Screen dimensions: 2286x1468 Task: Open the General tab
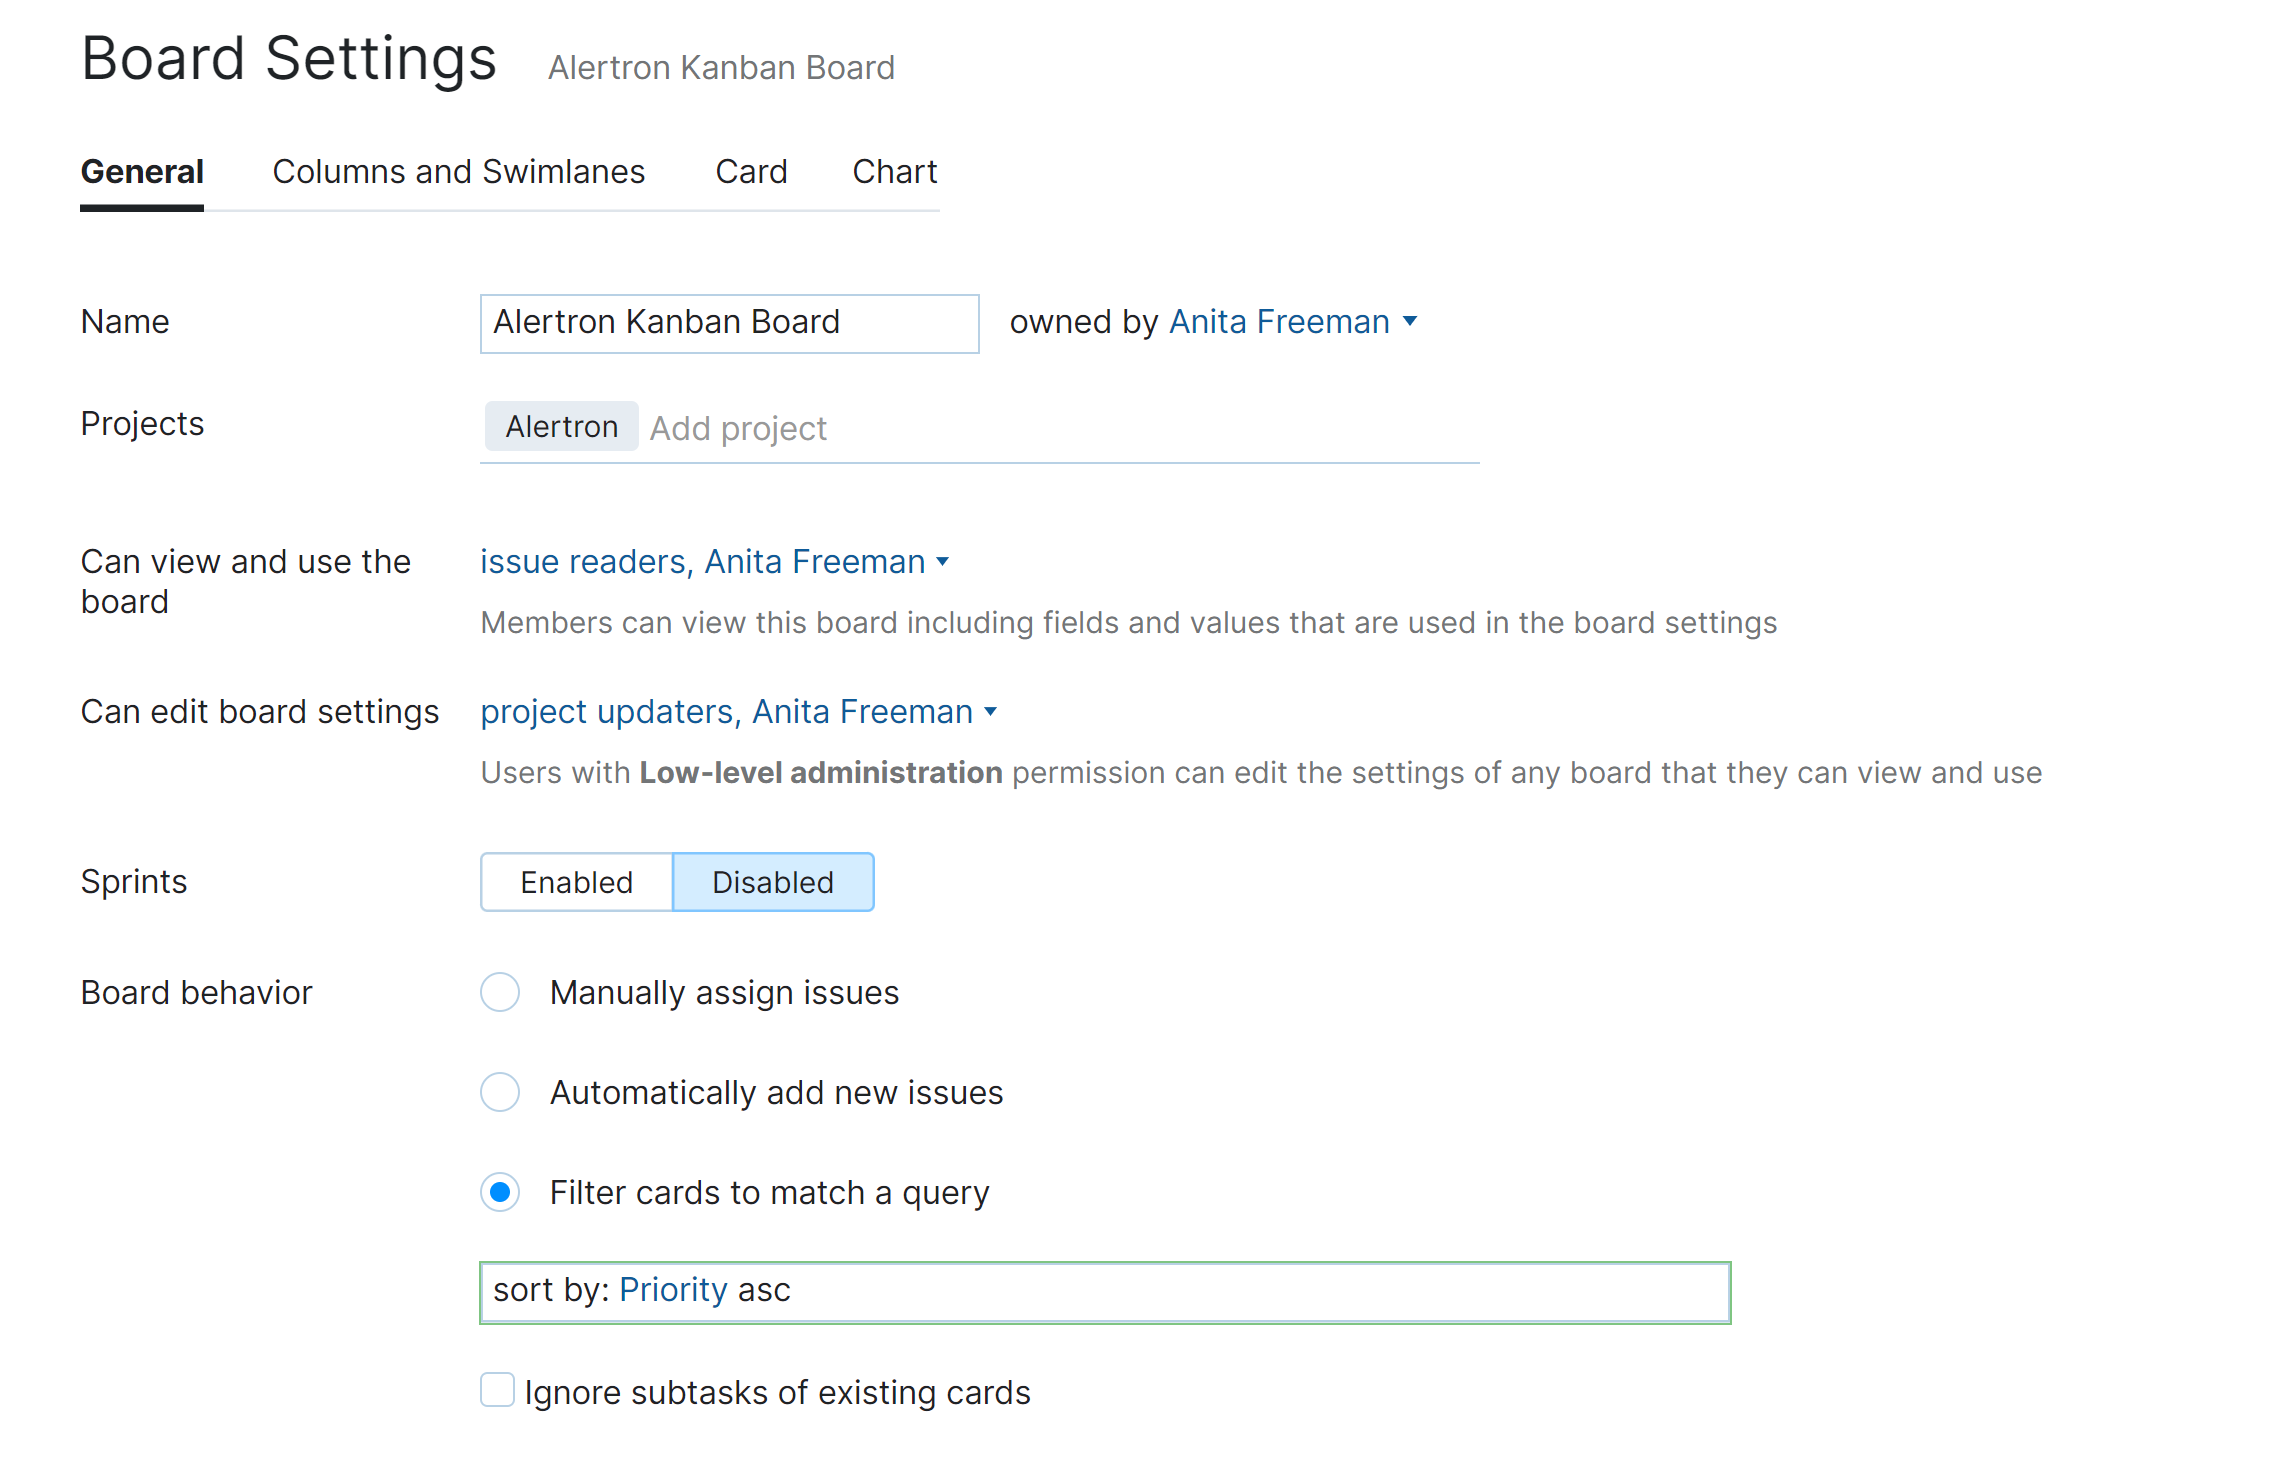click(142, 172)
